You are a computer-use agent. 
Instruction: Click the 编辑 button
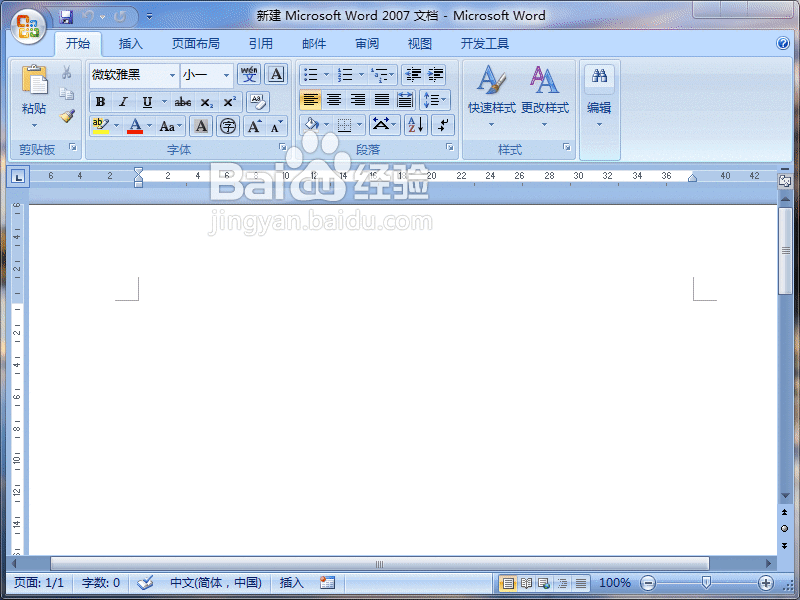599,97
